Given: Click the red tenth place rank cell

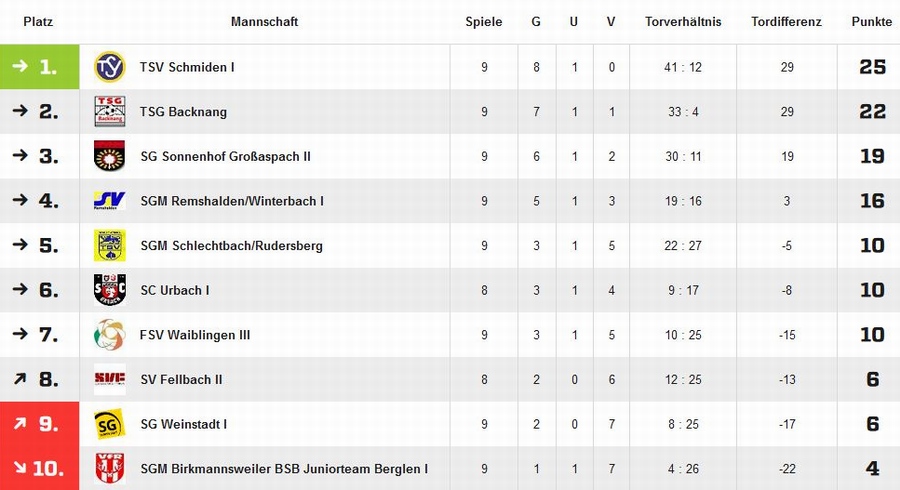Looking at the screenshot, I should click(x=40, y=468).
